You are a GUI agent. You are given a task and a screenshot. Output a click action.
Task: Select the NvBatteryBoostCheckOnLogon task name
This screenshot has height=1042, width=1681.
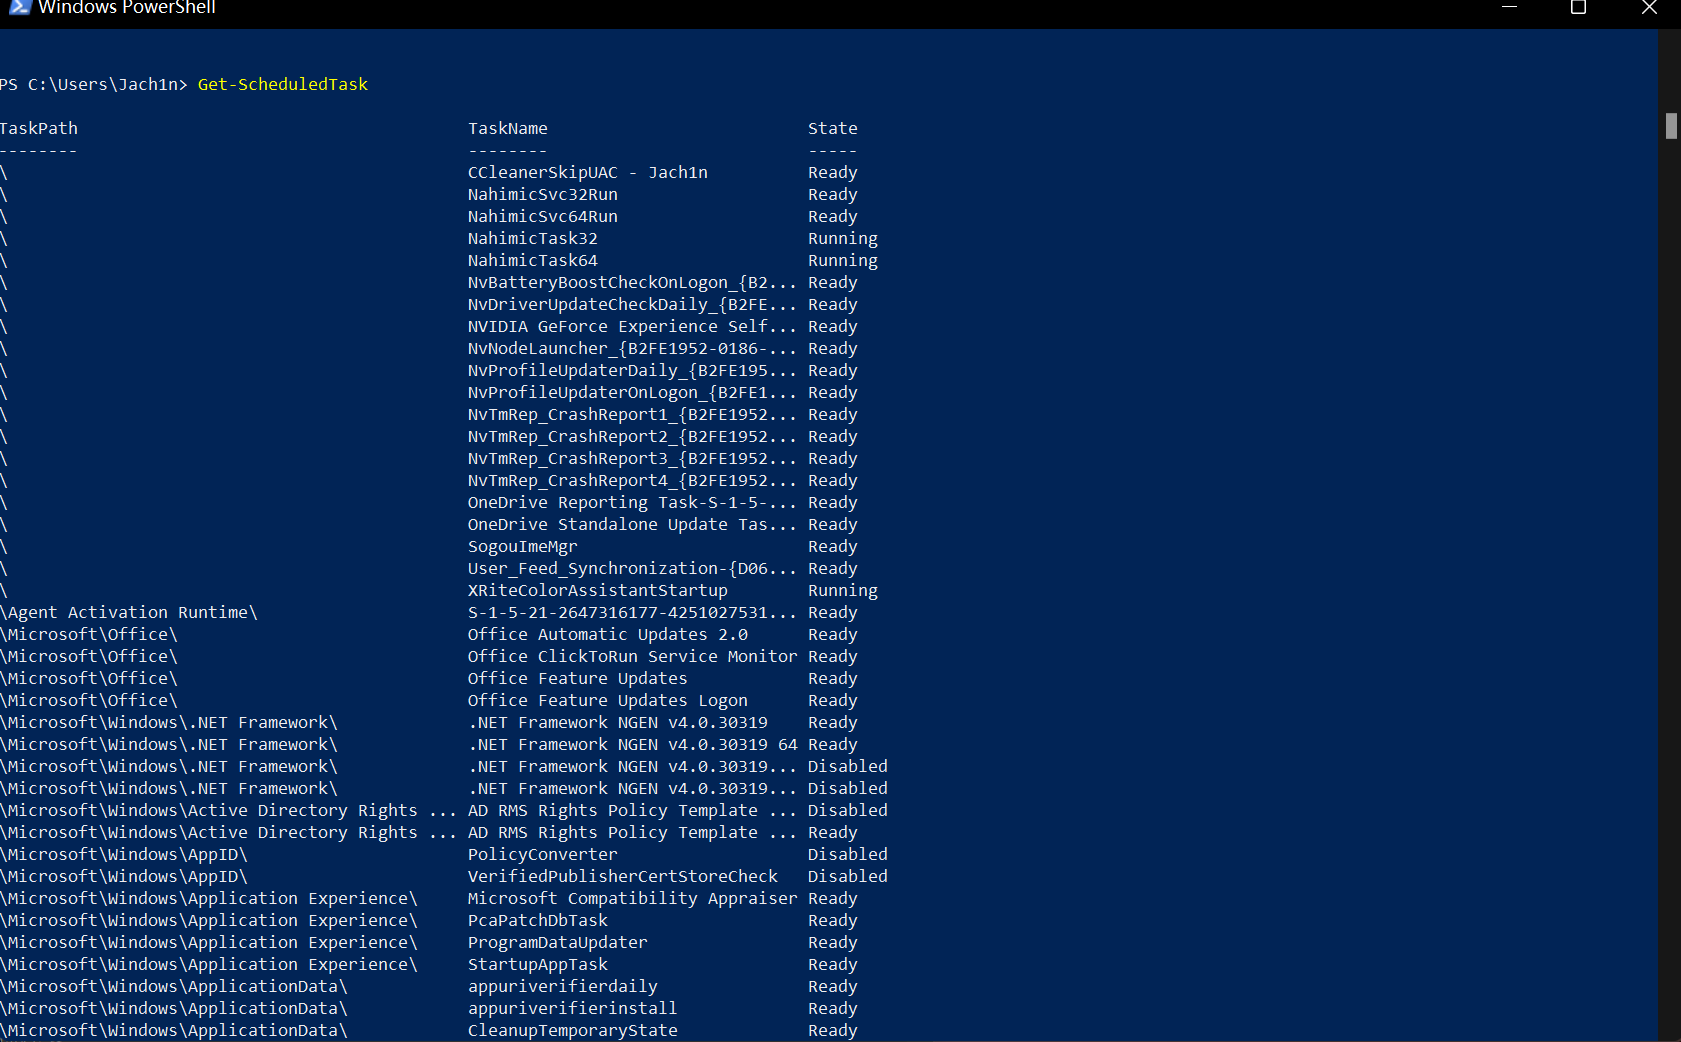click(633, 282)
